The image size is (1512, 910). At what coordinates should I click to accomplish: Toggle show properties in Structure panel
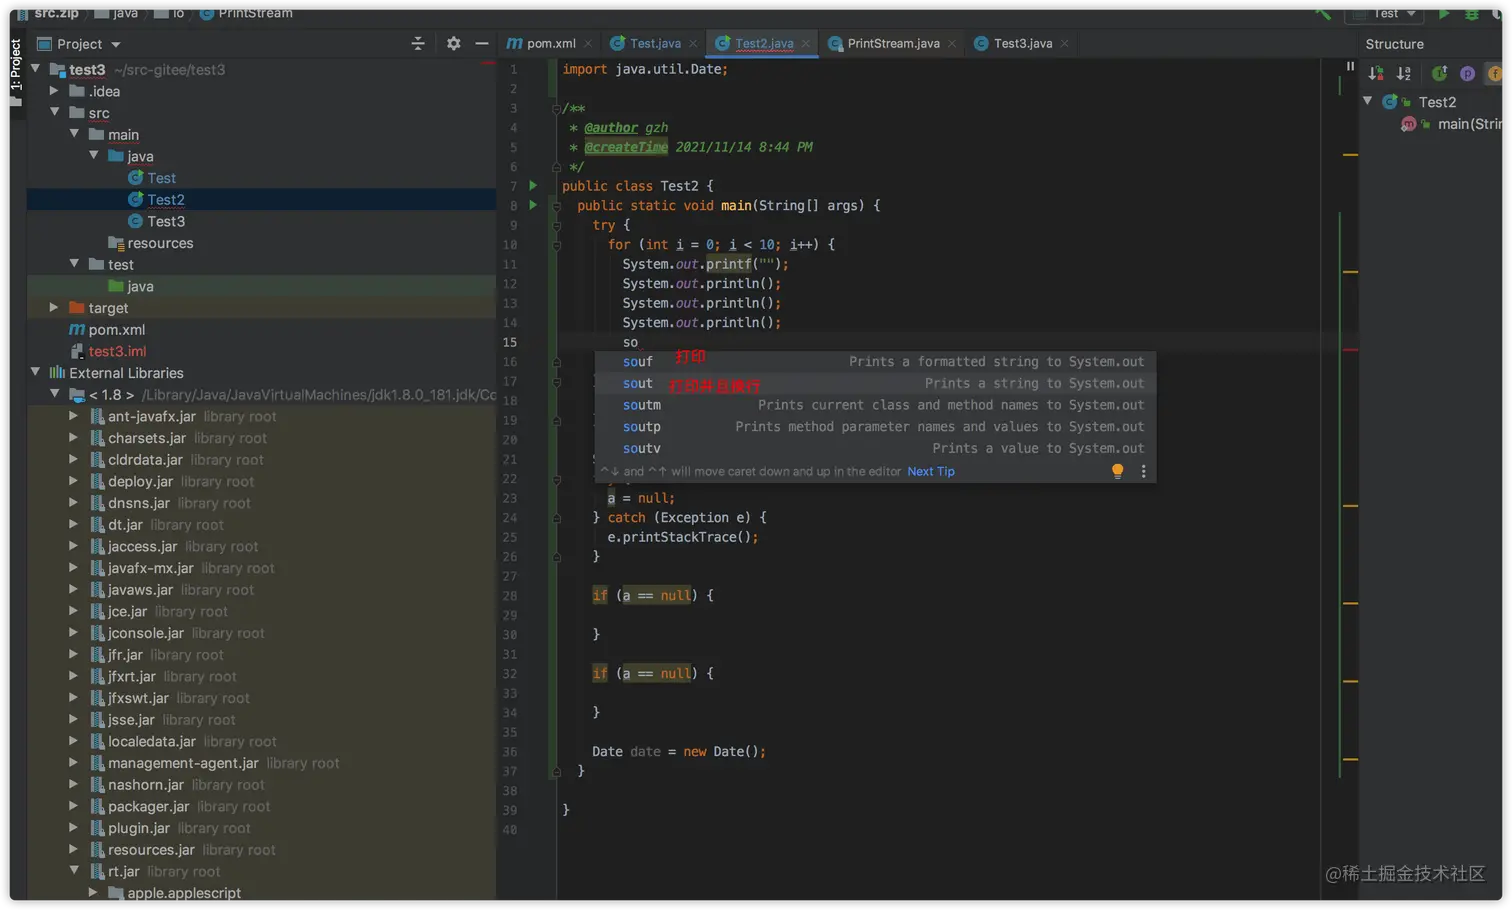(x=1467, y=73)
